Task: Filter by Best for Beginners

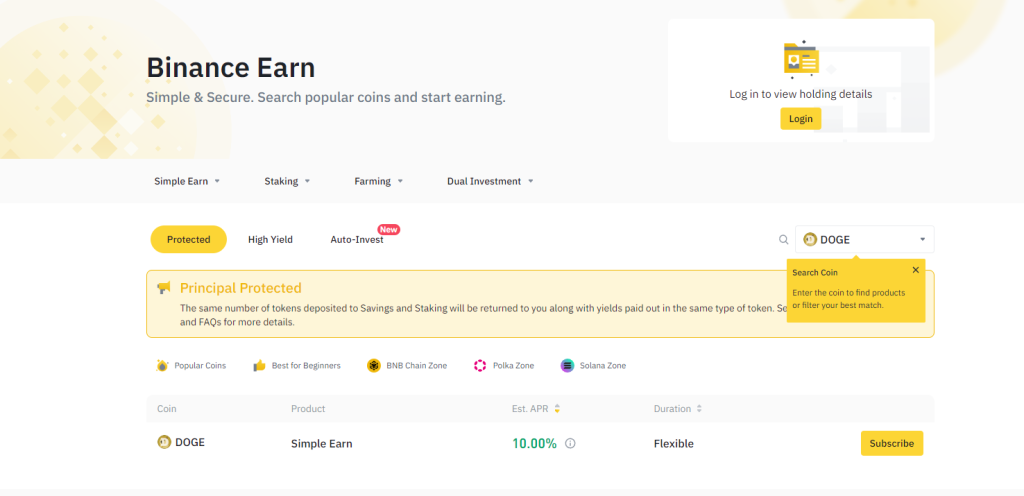Action: (x=296, y=365)
